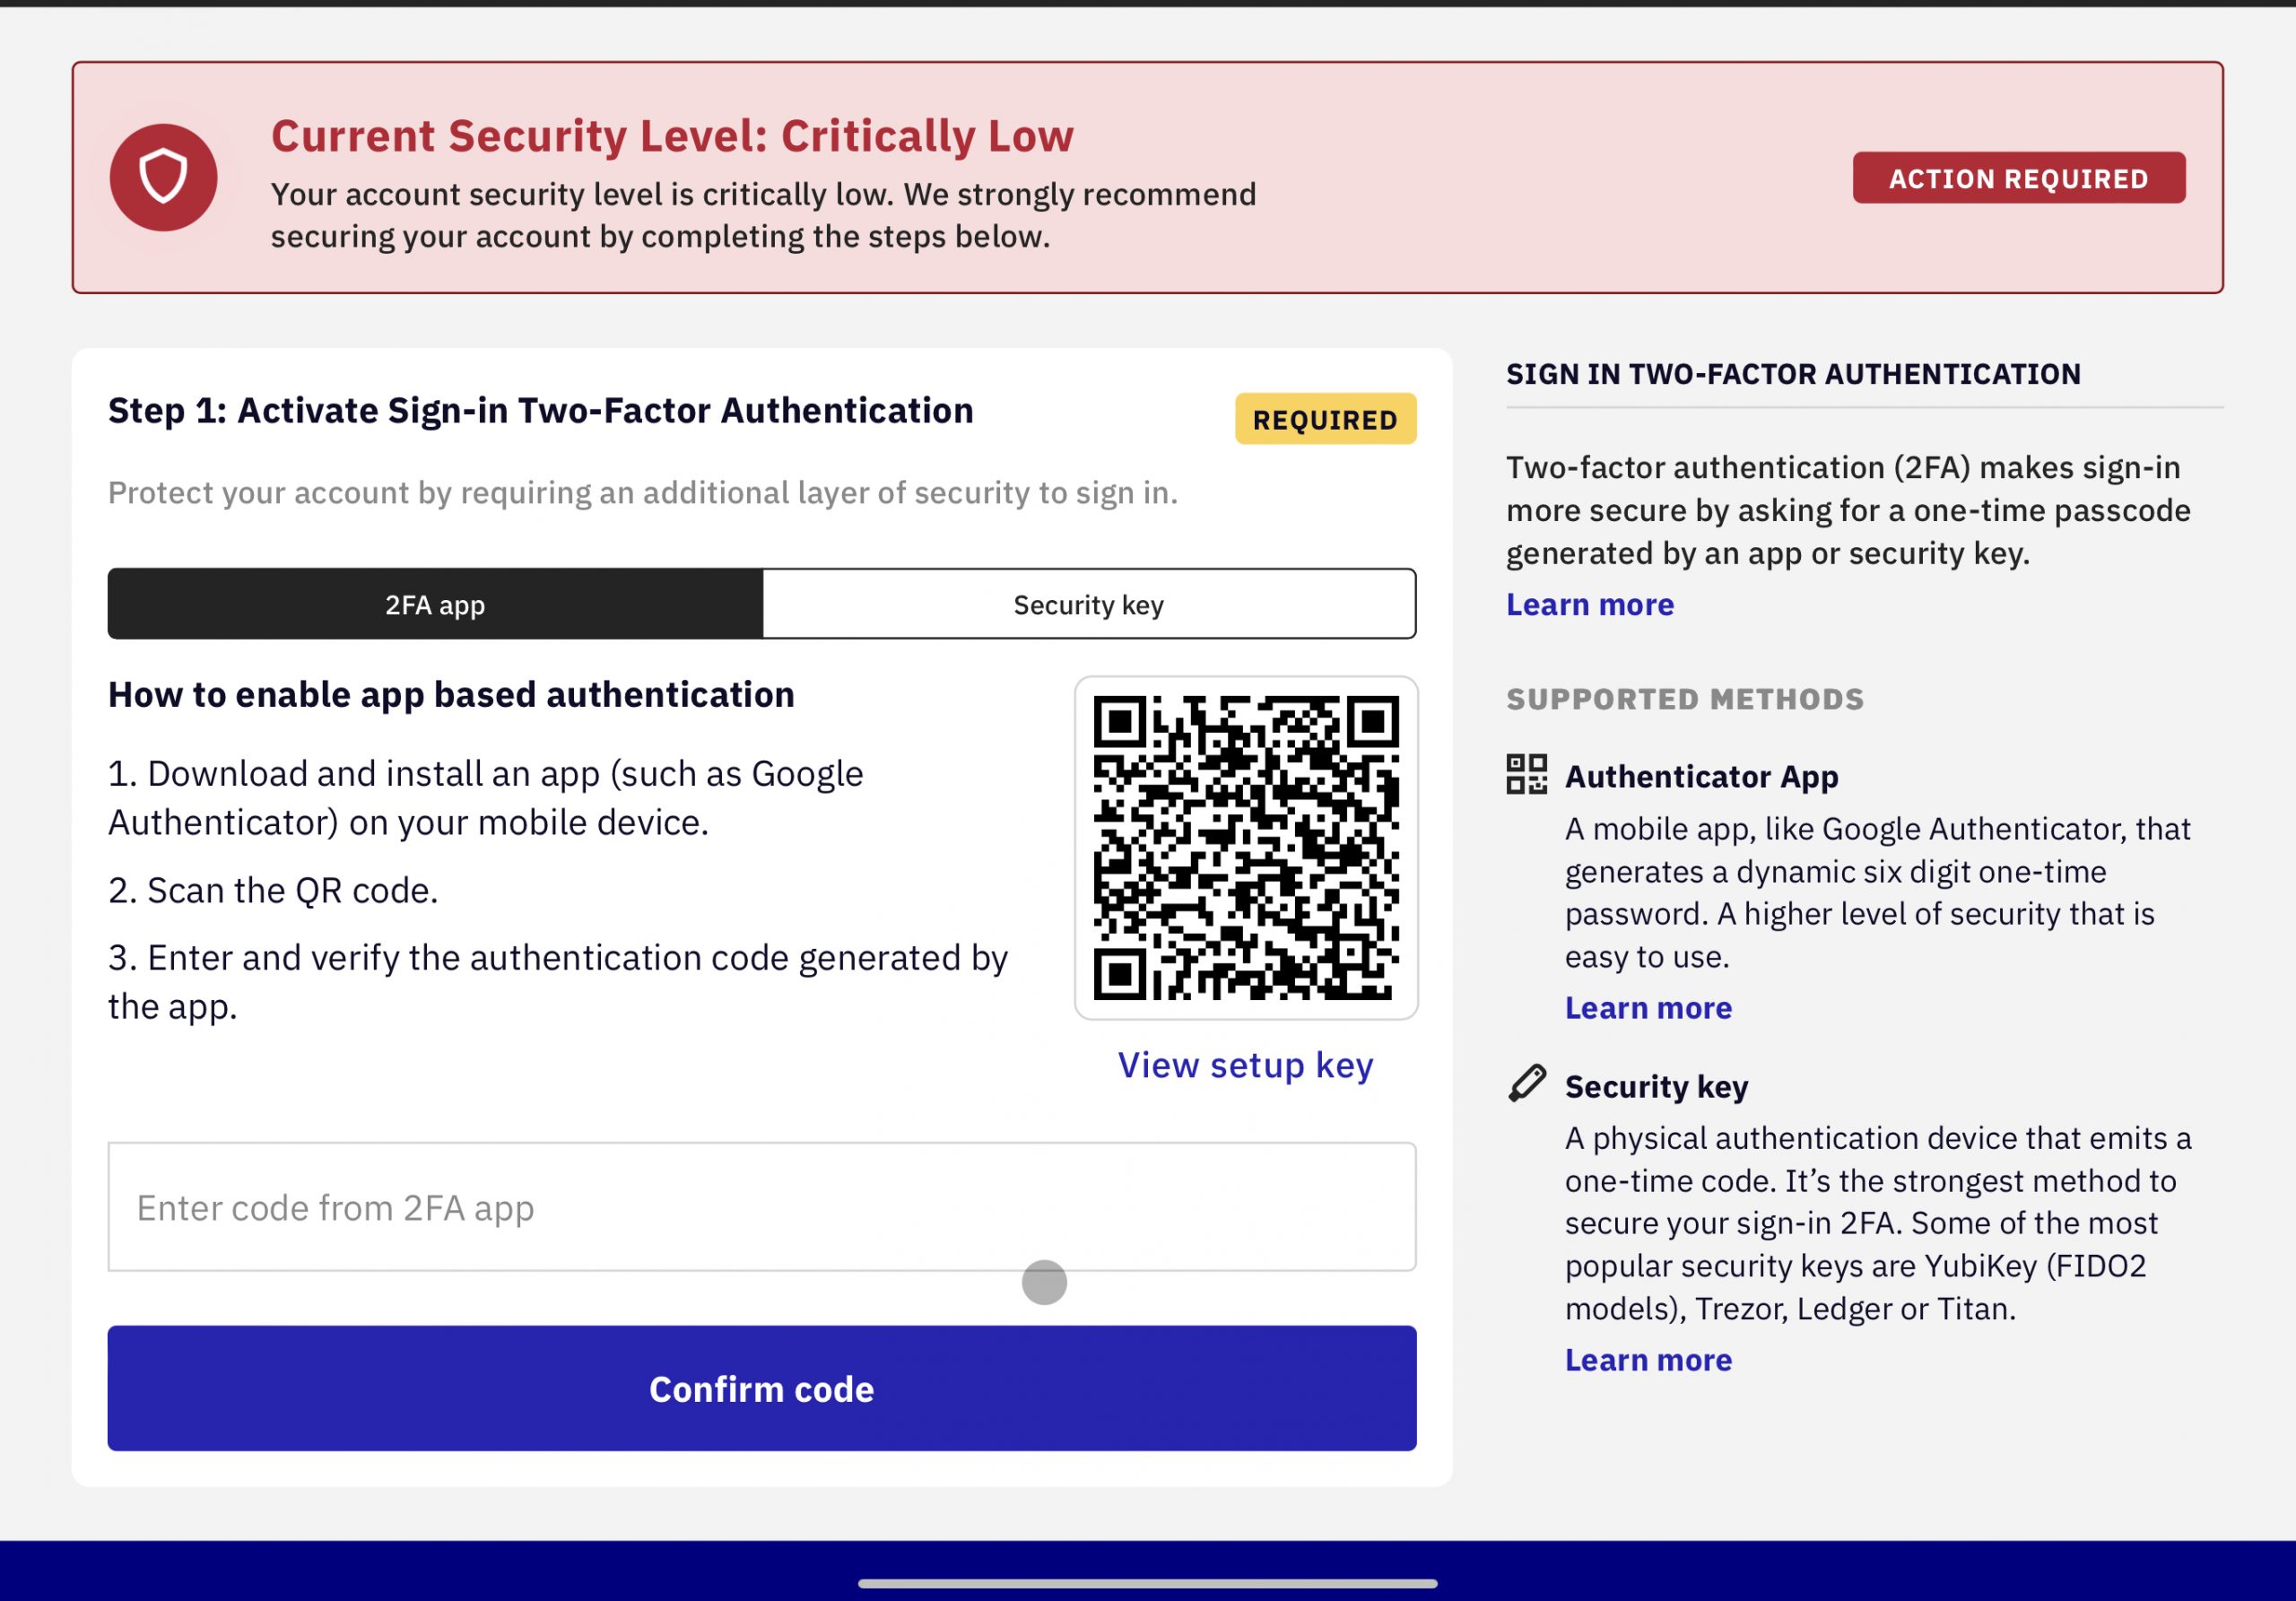Click the Security key method title
The width and height of the screenshot is (2296, 1601).
(x=1657, y=1086)
